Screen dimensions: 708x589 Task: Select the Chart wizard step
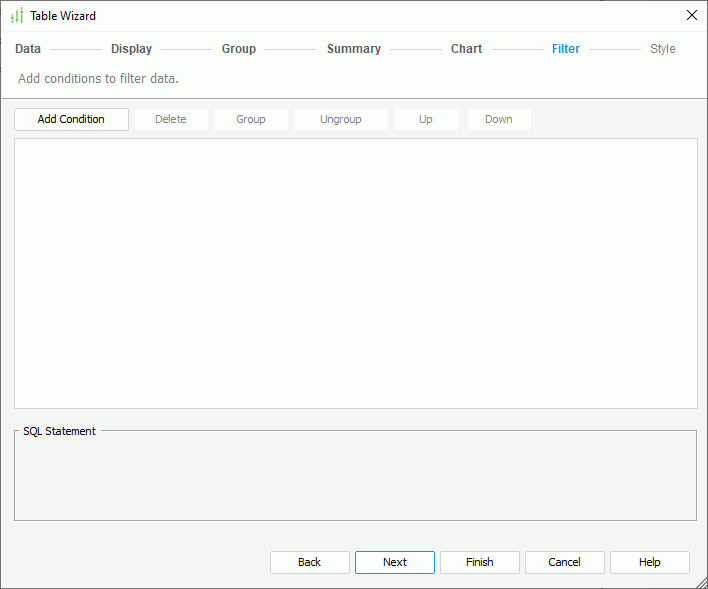tap(466, 49)
